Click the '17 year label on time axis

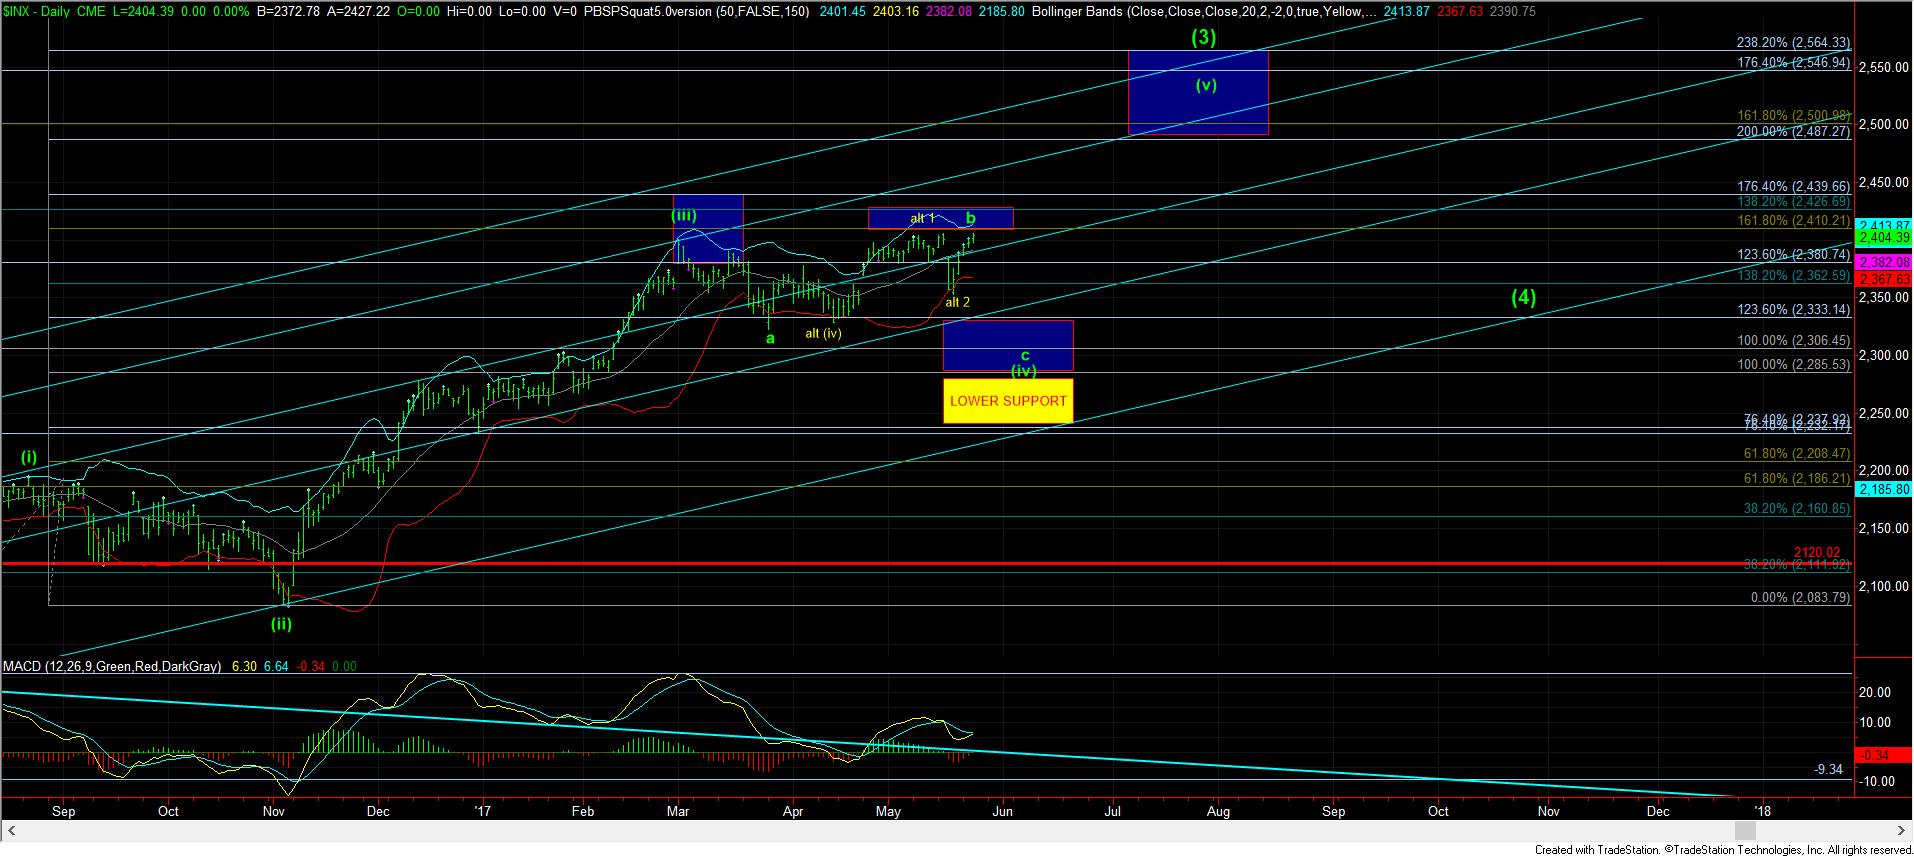click(482, 811)
